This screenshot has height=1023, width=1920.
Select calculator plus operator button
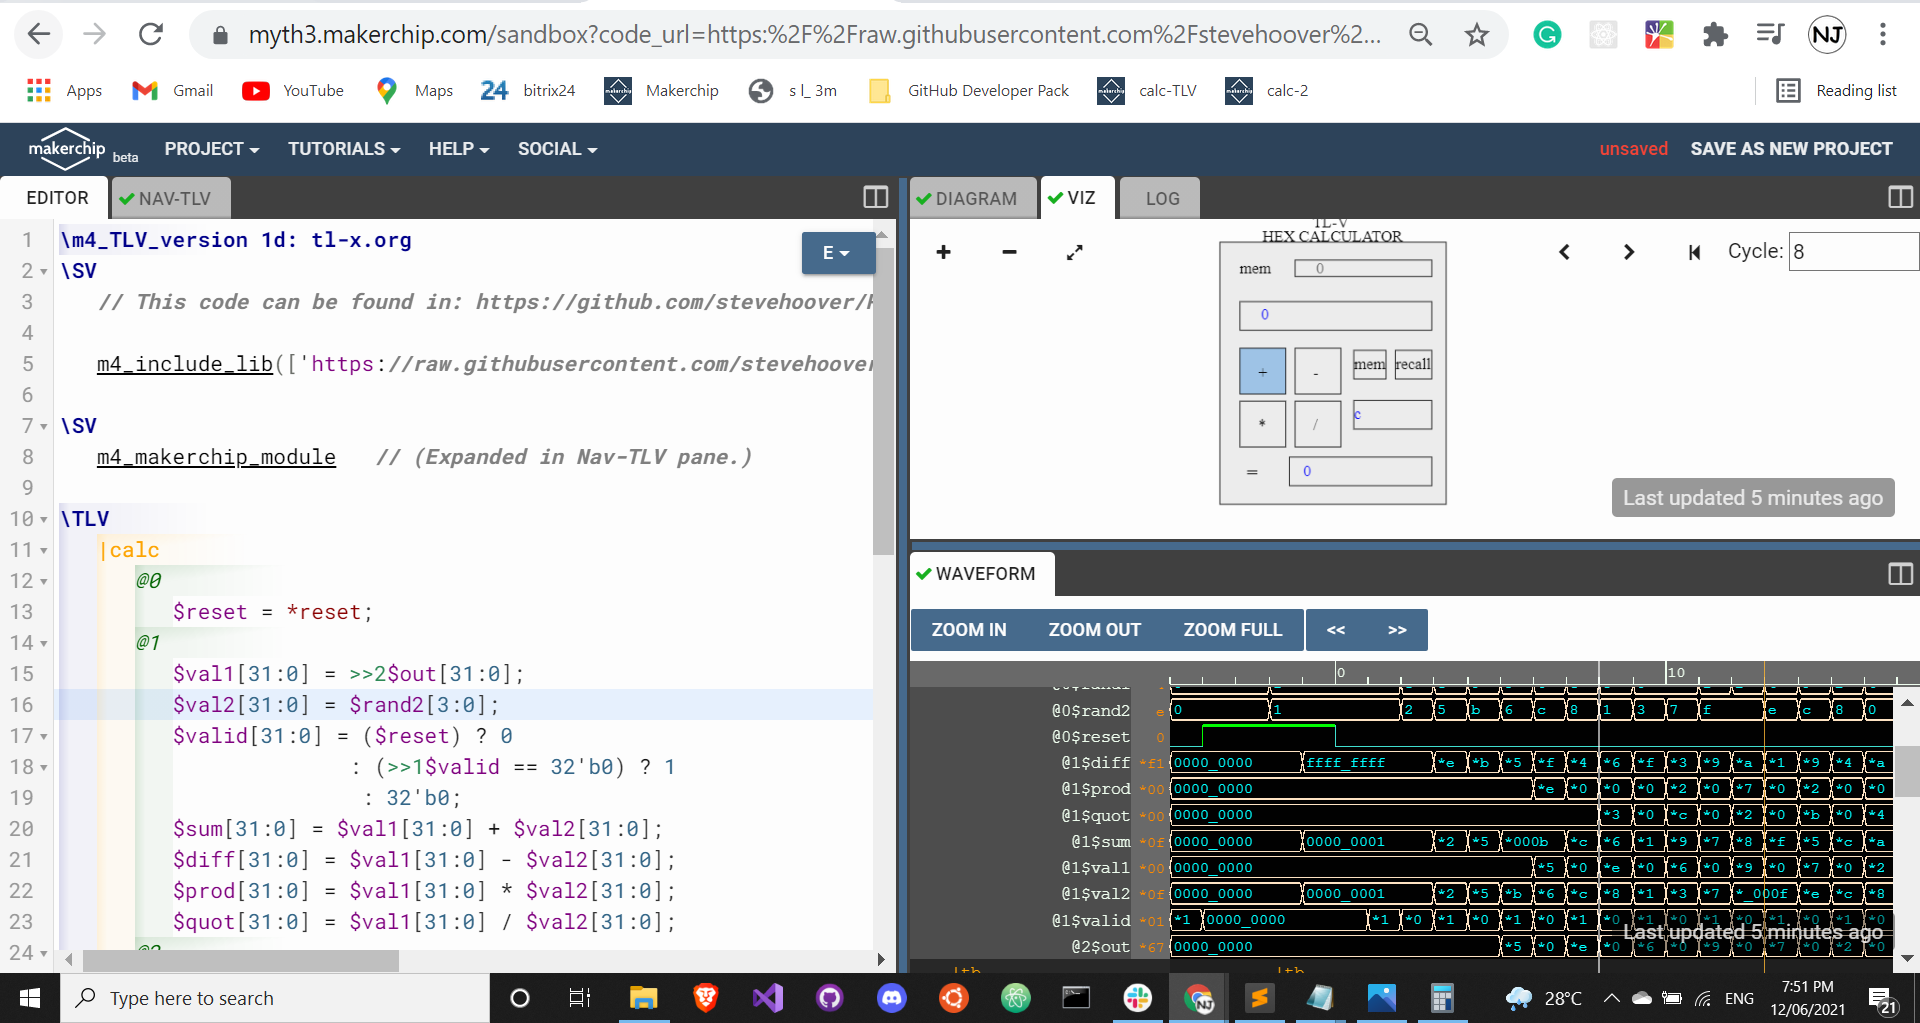[1262, 372]
